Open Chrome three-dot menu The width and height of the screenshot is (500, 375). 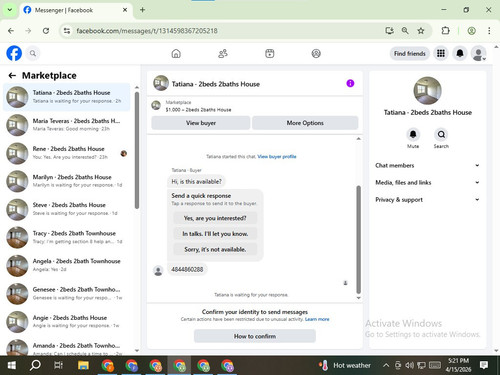[489, 31]
